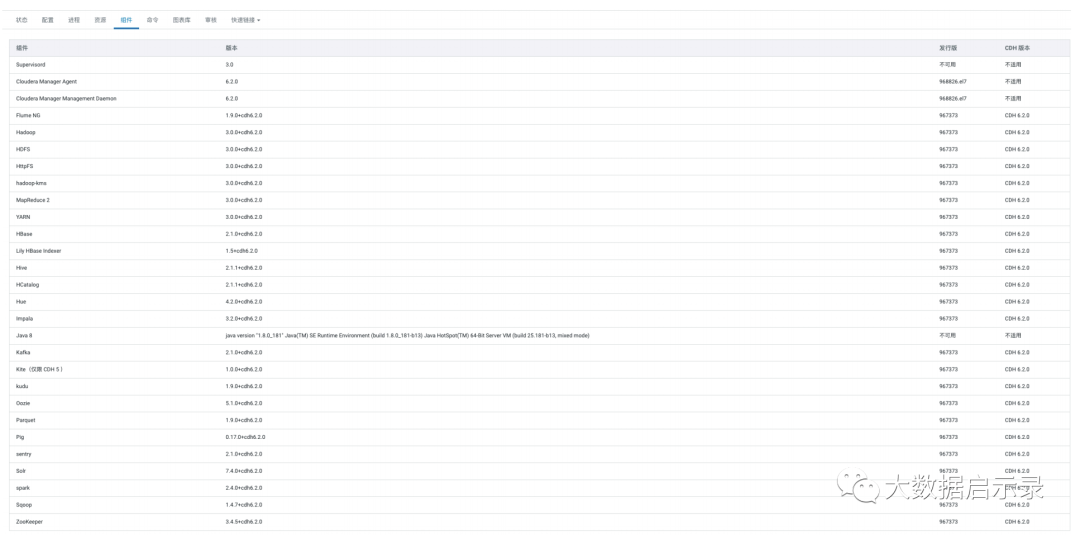Click version 1.5+cdh6.2.0 of Lily HBase Indexer
The image size is (1080, 535).
tap(242, 251)
